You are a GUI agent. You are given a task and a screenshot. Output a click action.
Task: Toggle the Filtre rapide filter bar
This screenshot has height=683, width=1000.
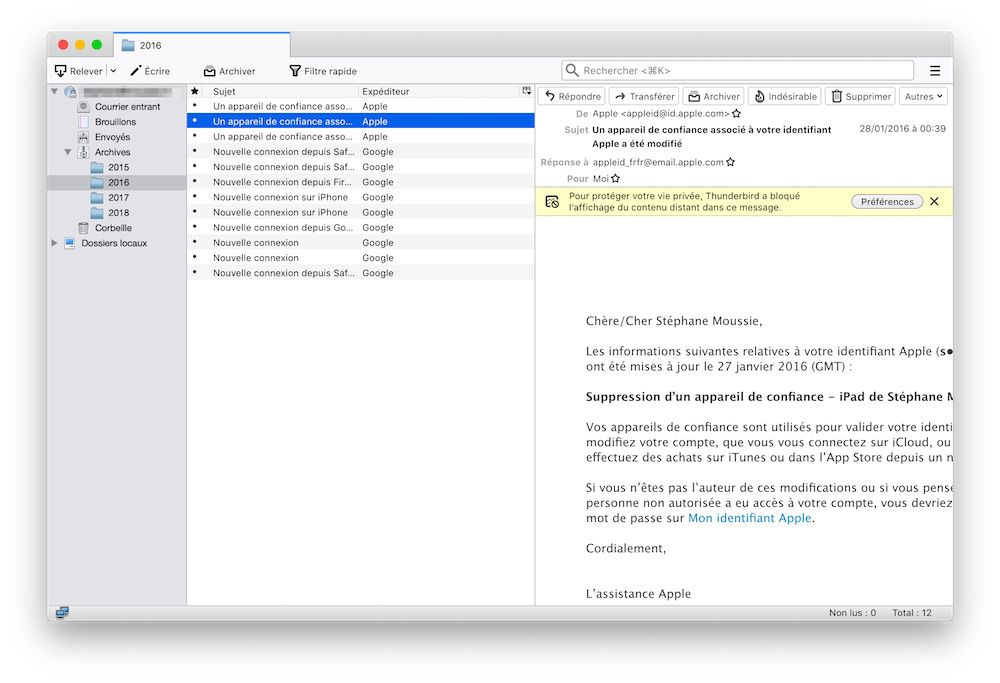[323, 71]
